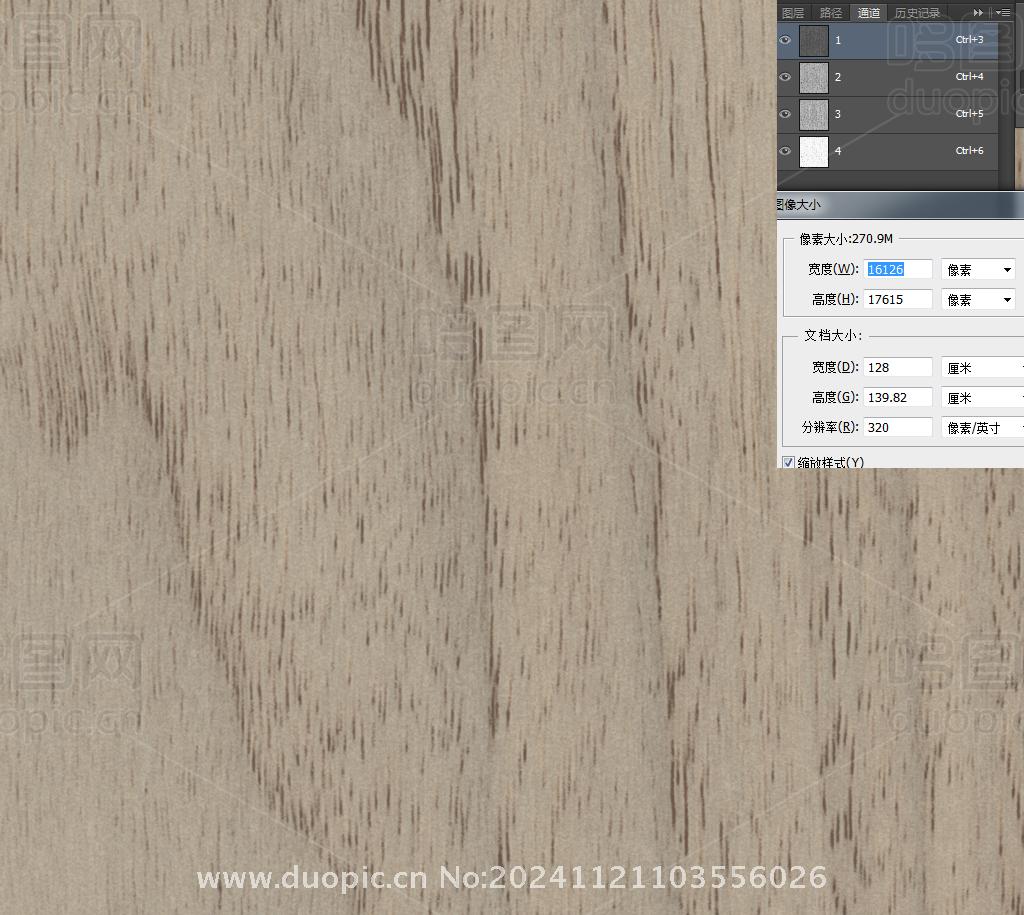This screenshot has height=915, width=1024.
Task: Hide channel 4 with its eye icon
Action: pos(785,151)
